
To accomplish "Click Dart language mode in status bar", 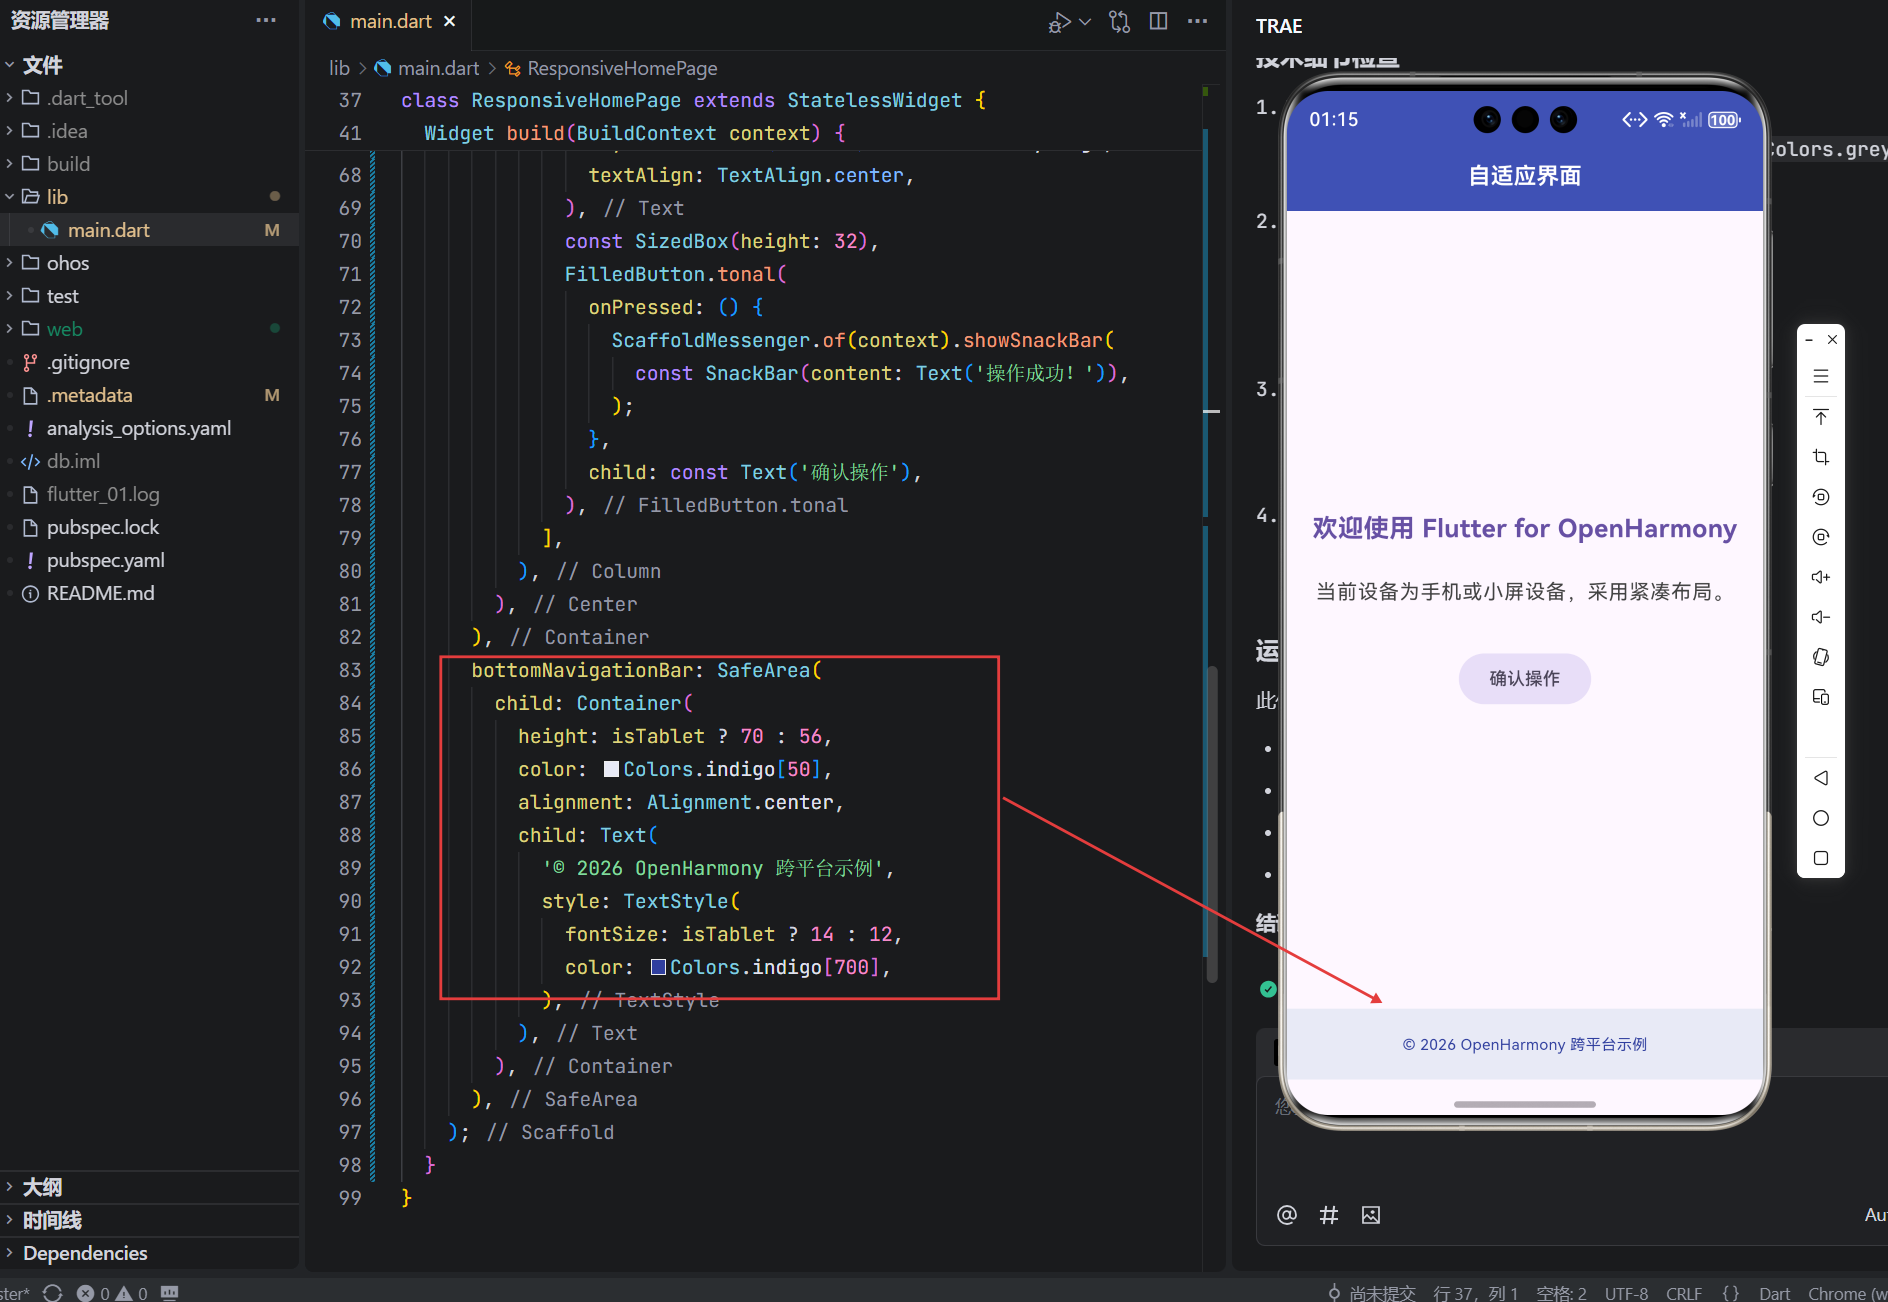I will click(x=1774, y=1292).
